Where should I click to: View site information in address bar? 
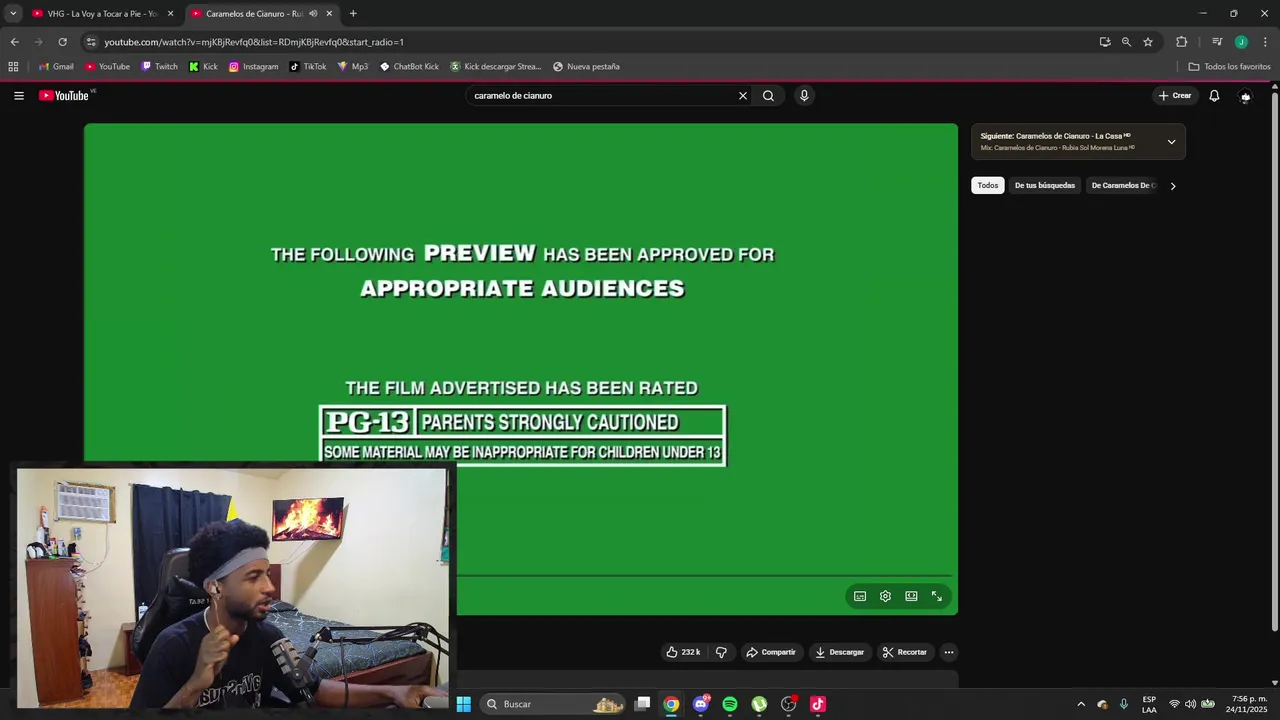(x=91, y=42)
